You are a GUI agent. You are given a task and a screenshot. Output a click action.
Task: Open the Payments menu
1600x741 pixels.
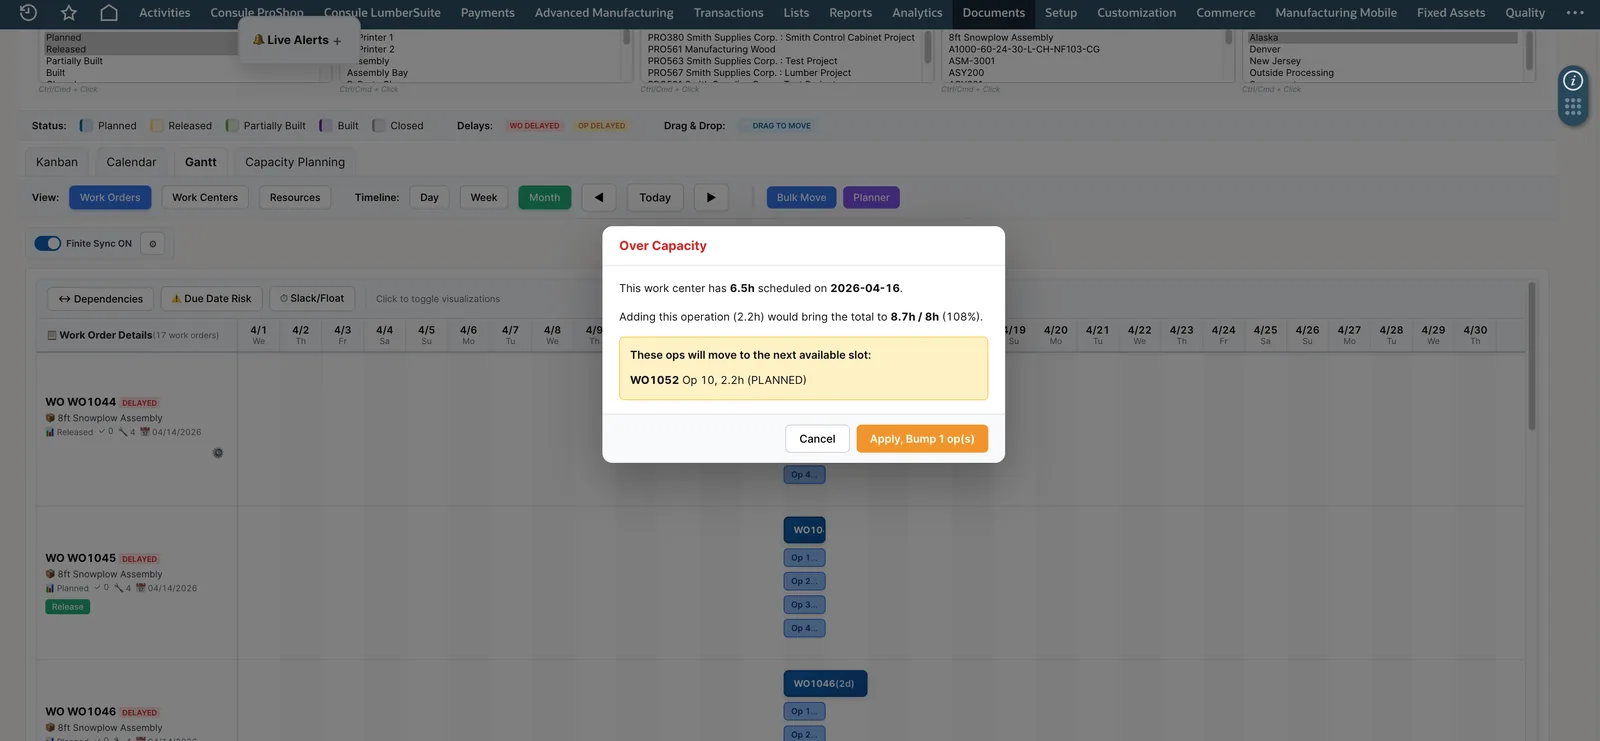click(488, 13)
